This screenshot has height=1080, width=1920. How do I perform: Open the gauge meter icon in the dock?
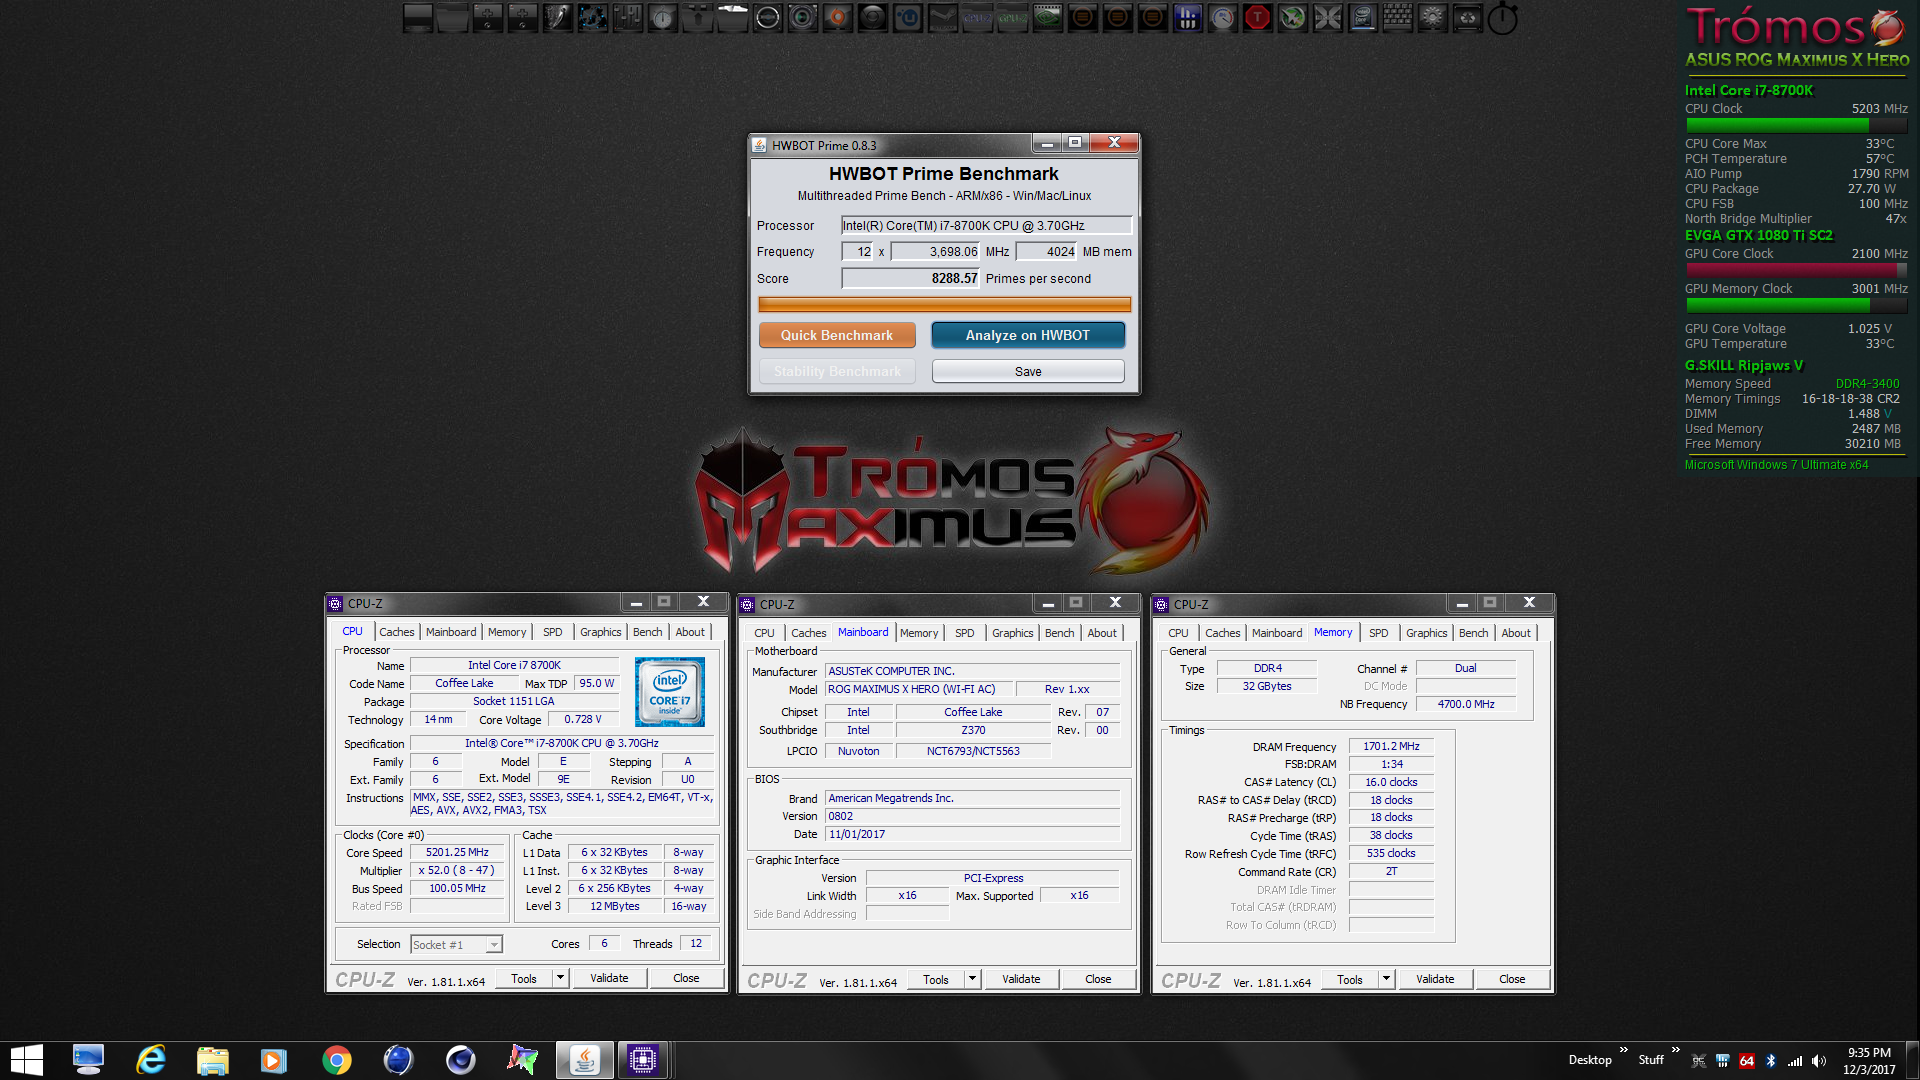click(1222, 18)
